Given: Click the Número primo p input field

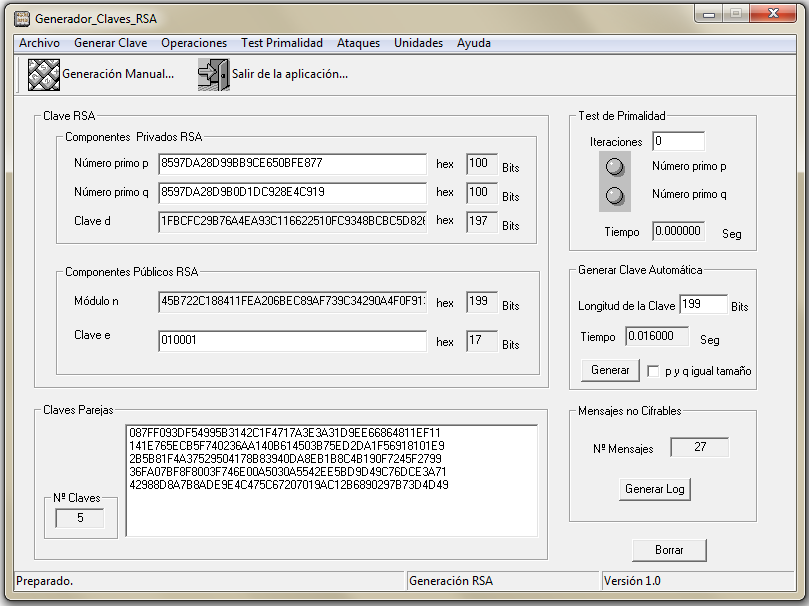Looking at the screenshot, I should [292, 164].
